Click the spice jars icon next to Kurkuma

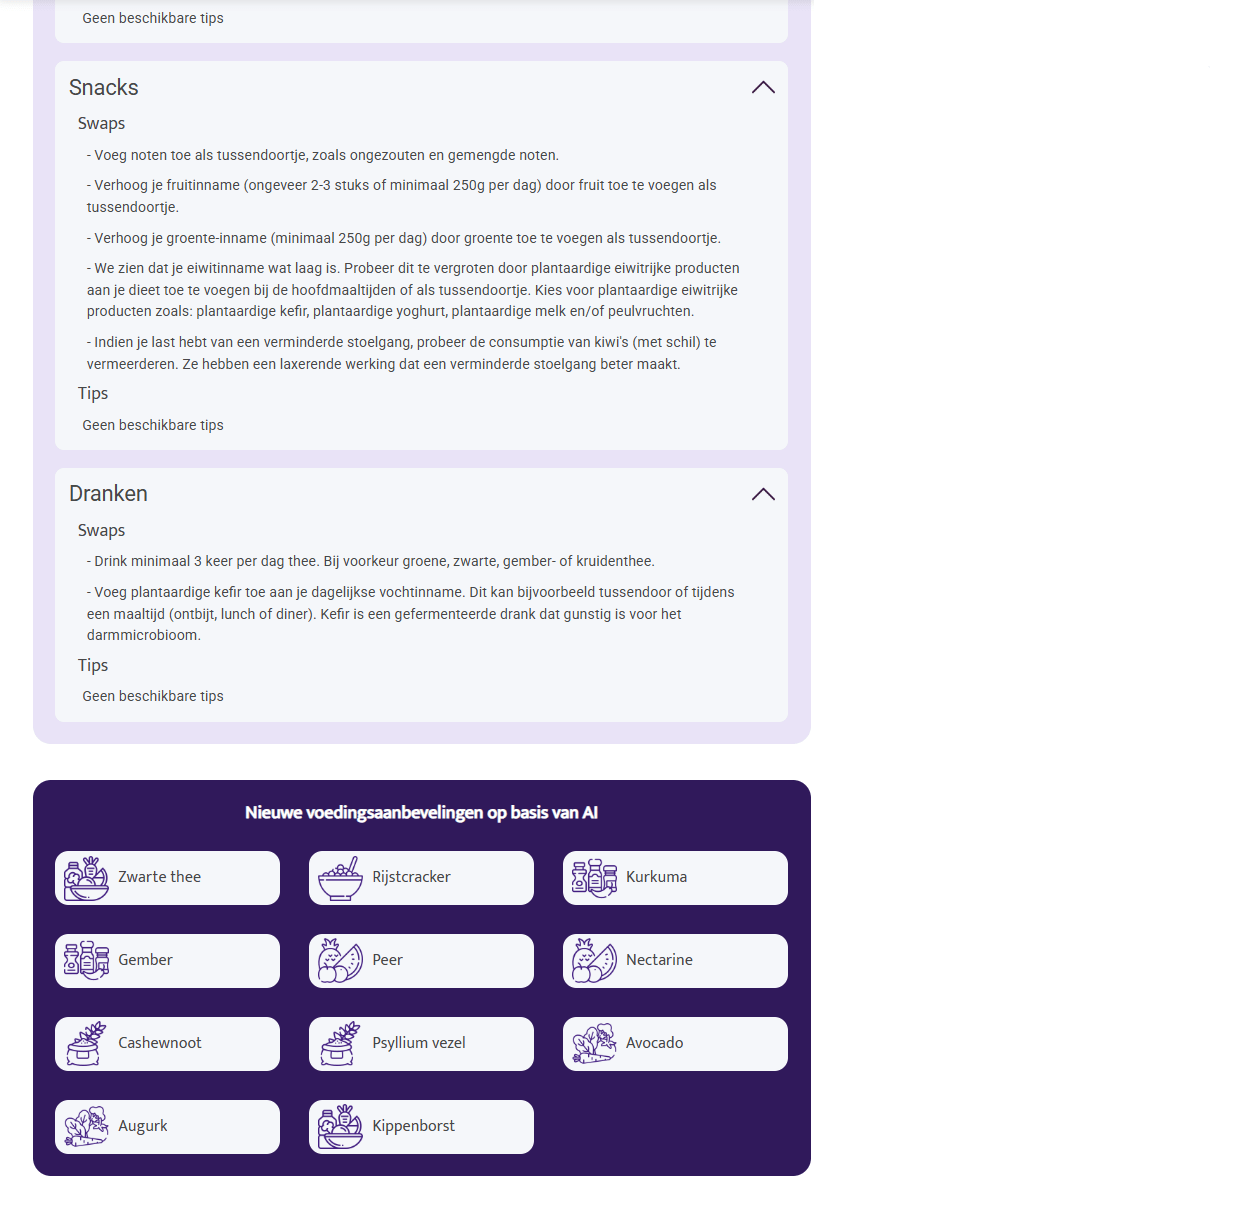tap(593, 877)
